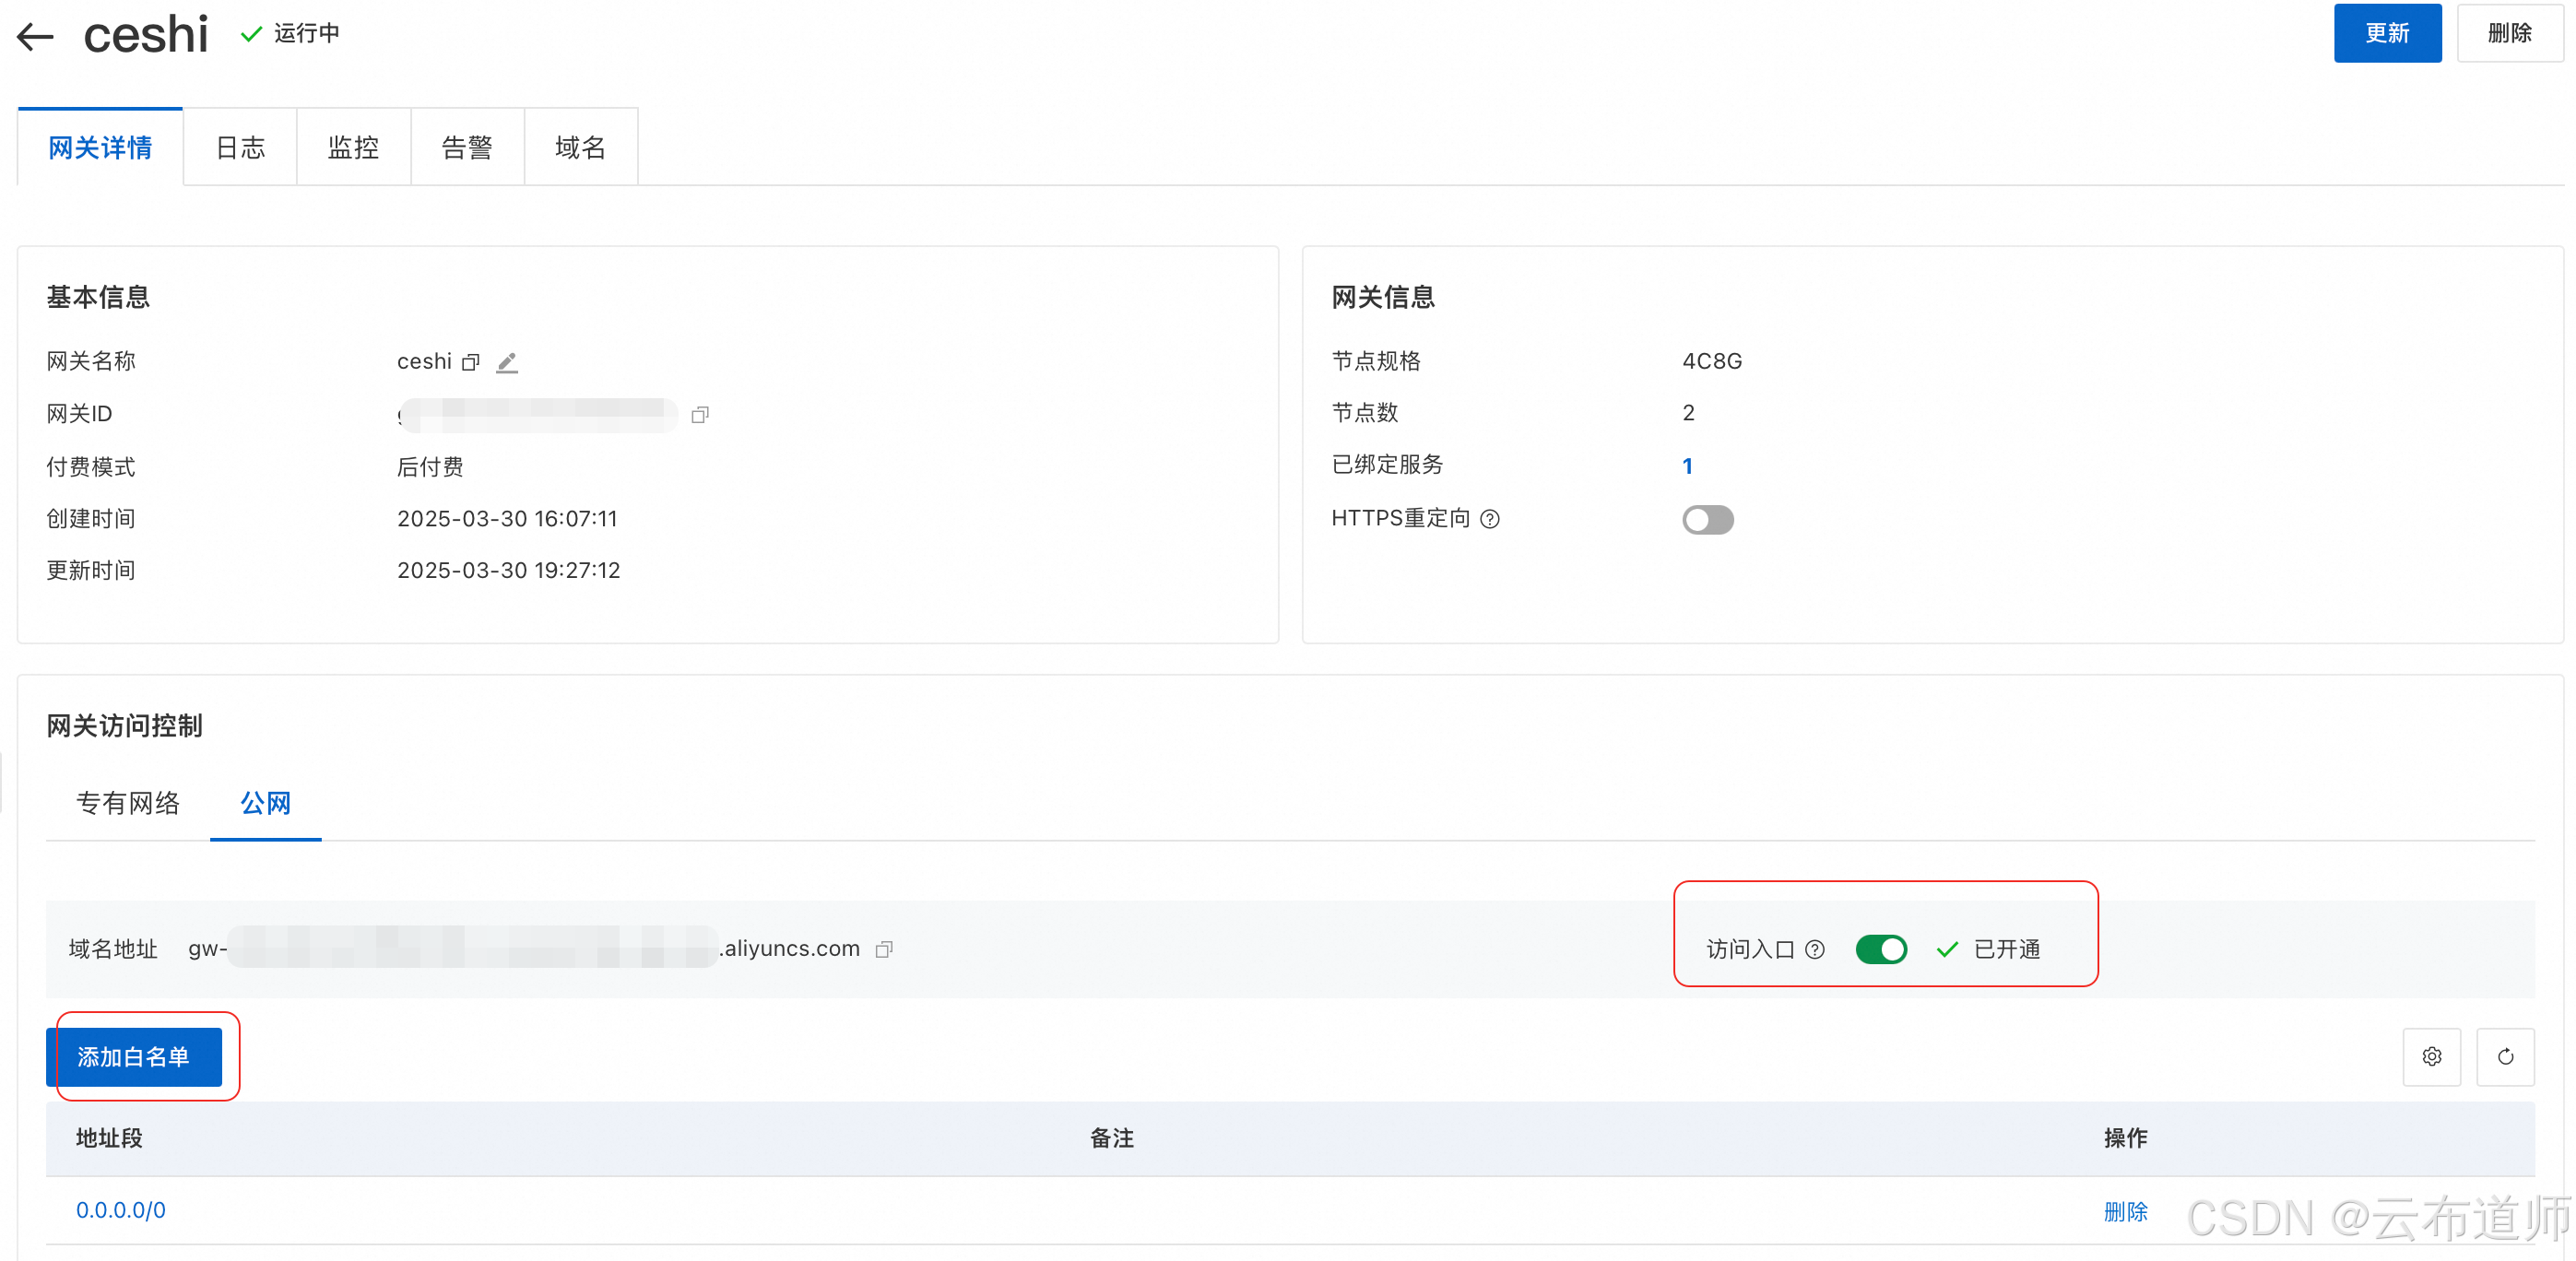Copy the gateway name ceshi
The height and width of the screenshot is (1261, 2576).
click(x=471, y=362)
